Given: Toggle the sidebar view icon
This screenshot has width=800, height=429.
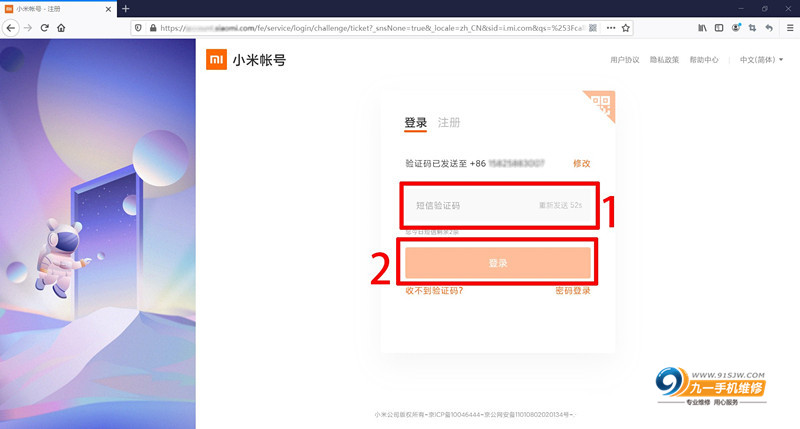Looking at the screenshot, I should click(719, 28).
